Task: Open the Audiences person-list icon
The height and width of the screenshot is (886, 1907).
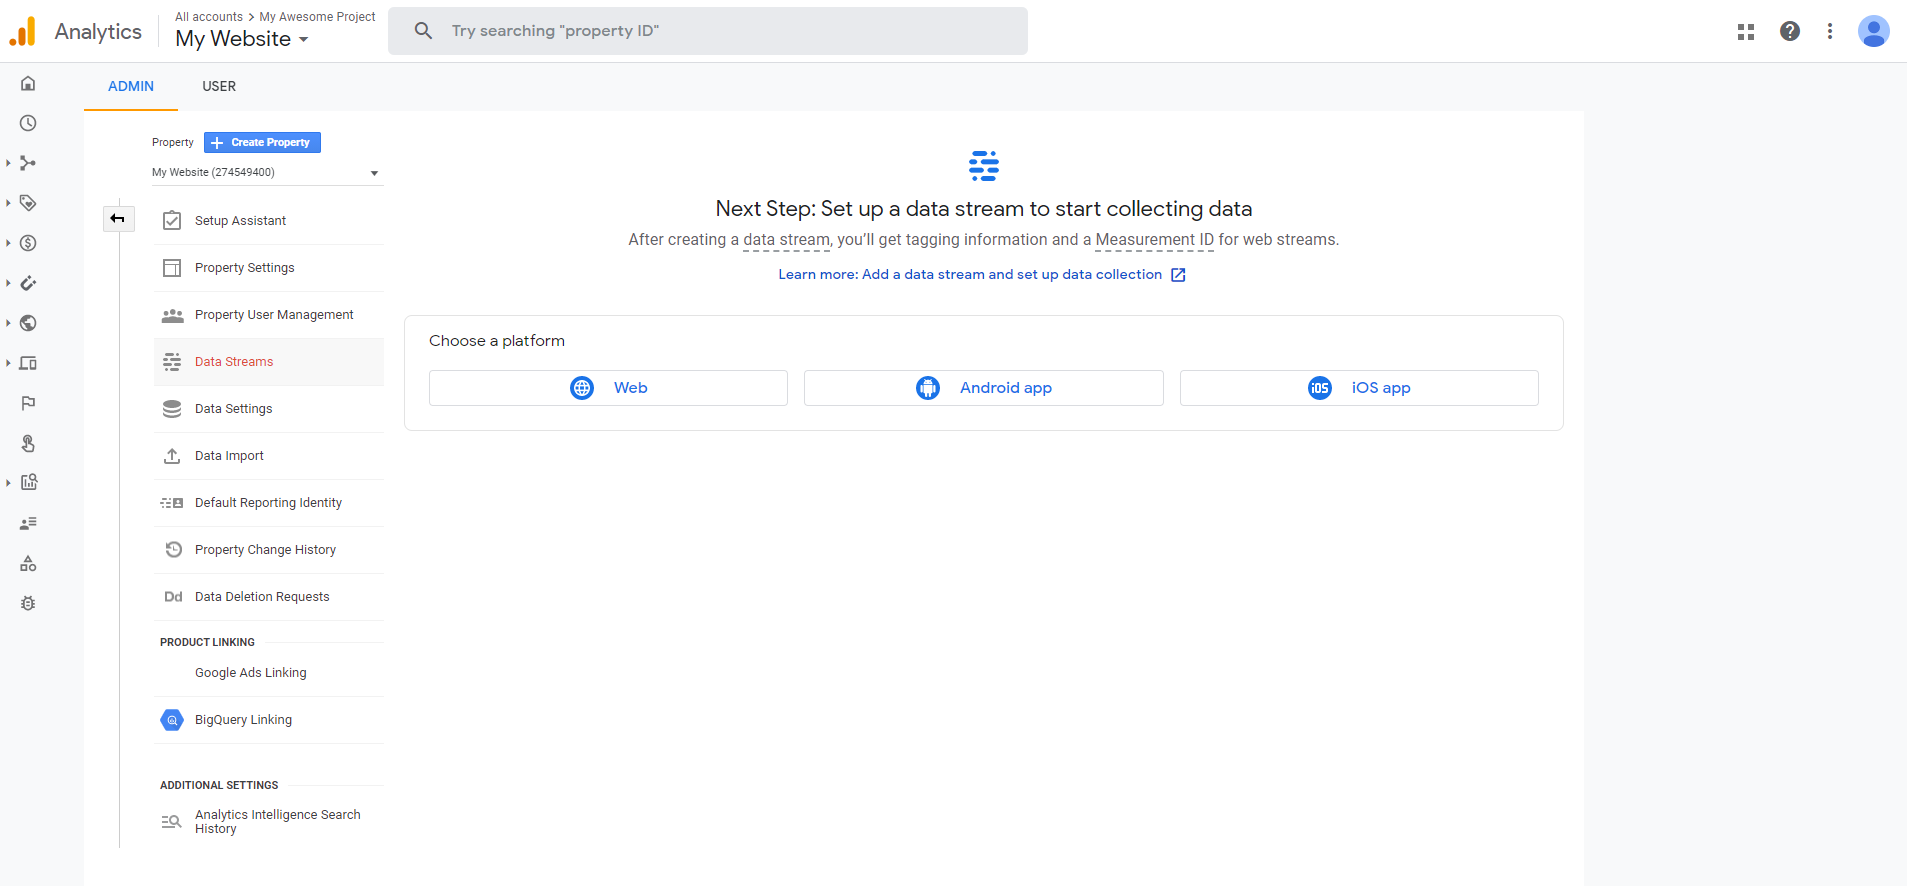Action: point(28,523)
